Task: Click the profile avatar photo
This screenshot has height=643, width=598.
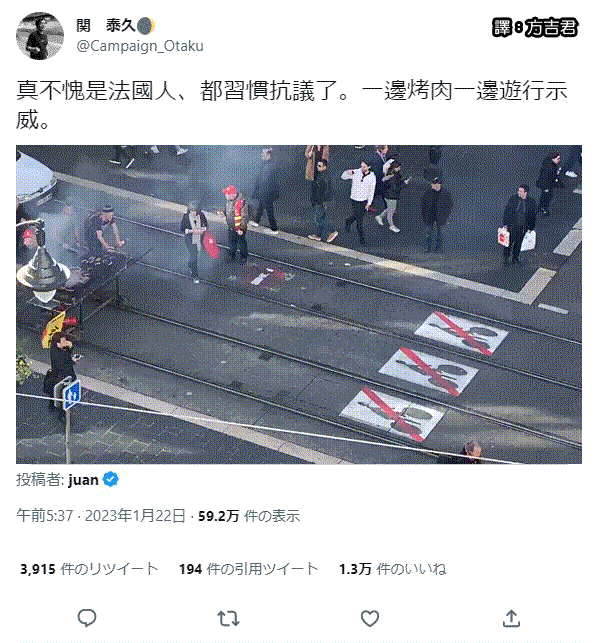Action: coord(40,36)
